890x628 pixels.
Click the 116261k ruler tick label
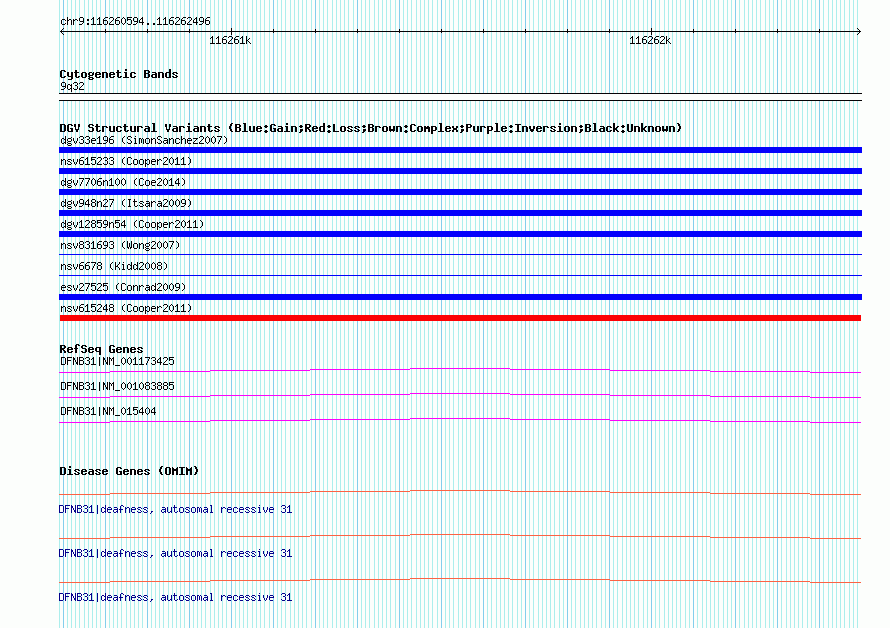(230, 40)
